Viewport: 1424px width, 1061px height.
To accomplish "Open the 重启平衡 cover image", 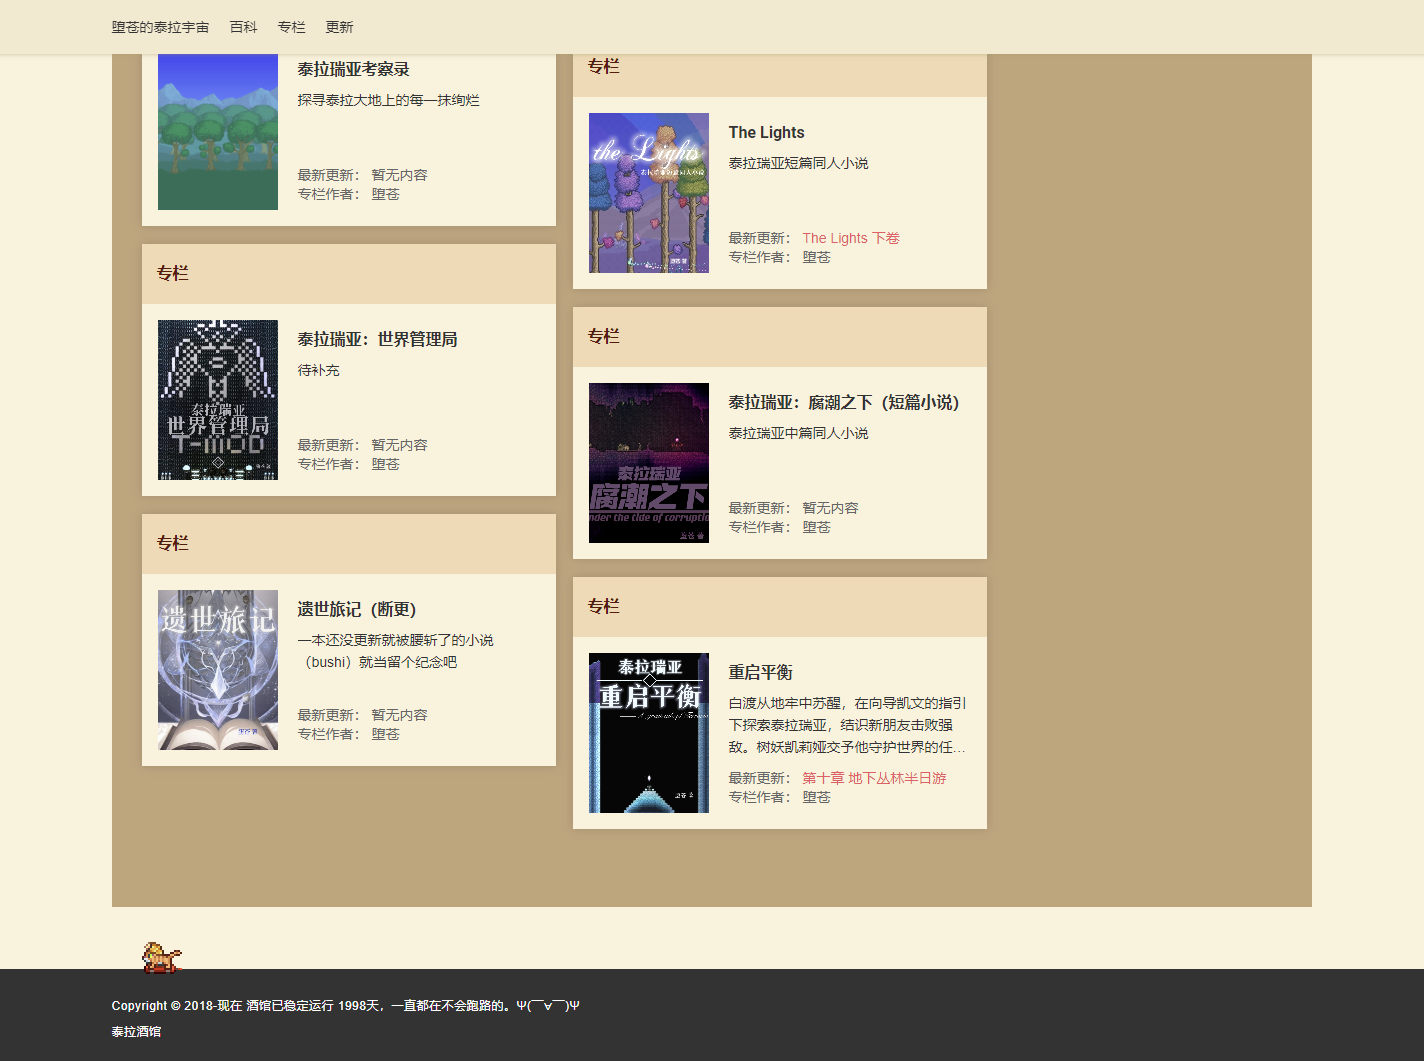I will (x=648, y=732).
